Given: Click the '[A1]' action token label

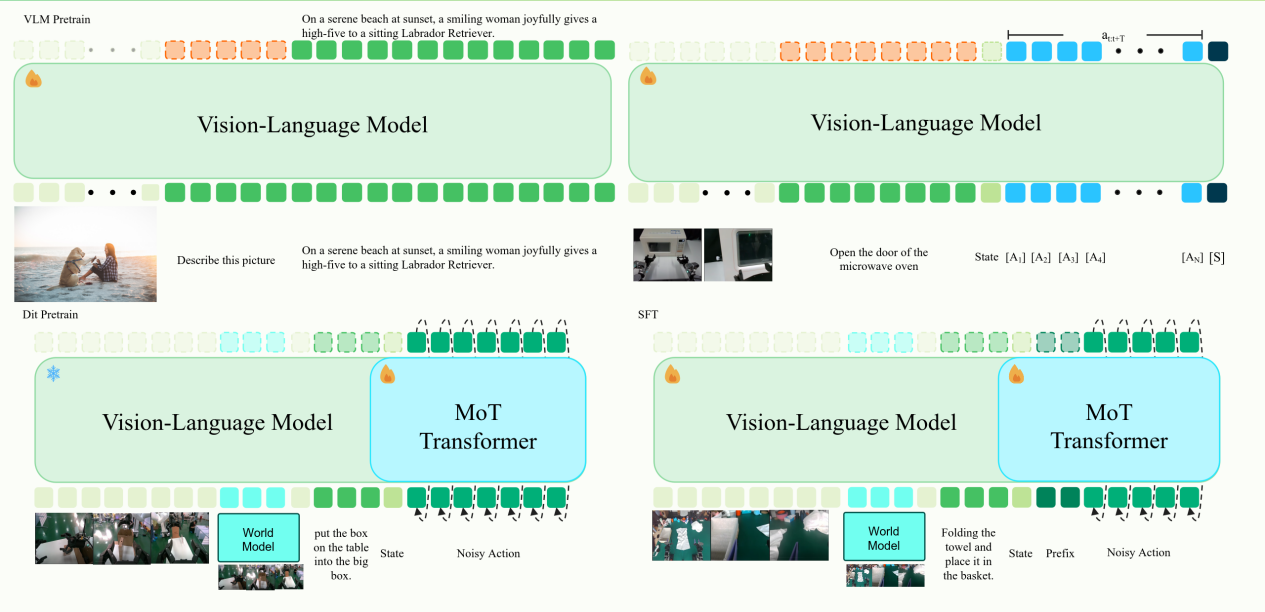Looking at the screenshot, I should point(1015,258).
